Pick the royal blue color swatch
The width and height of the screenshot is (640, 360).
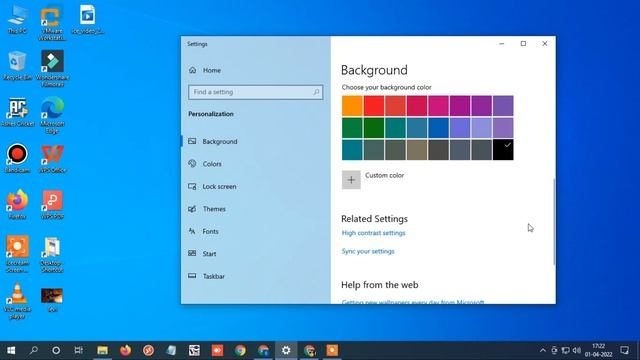tap(438, 128)
